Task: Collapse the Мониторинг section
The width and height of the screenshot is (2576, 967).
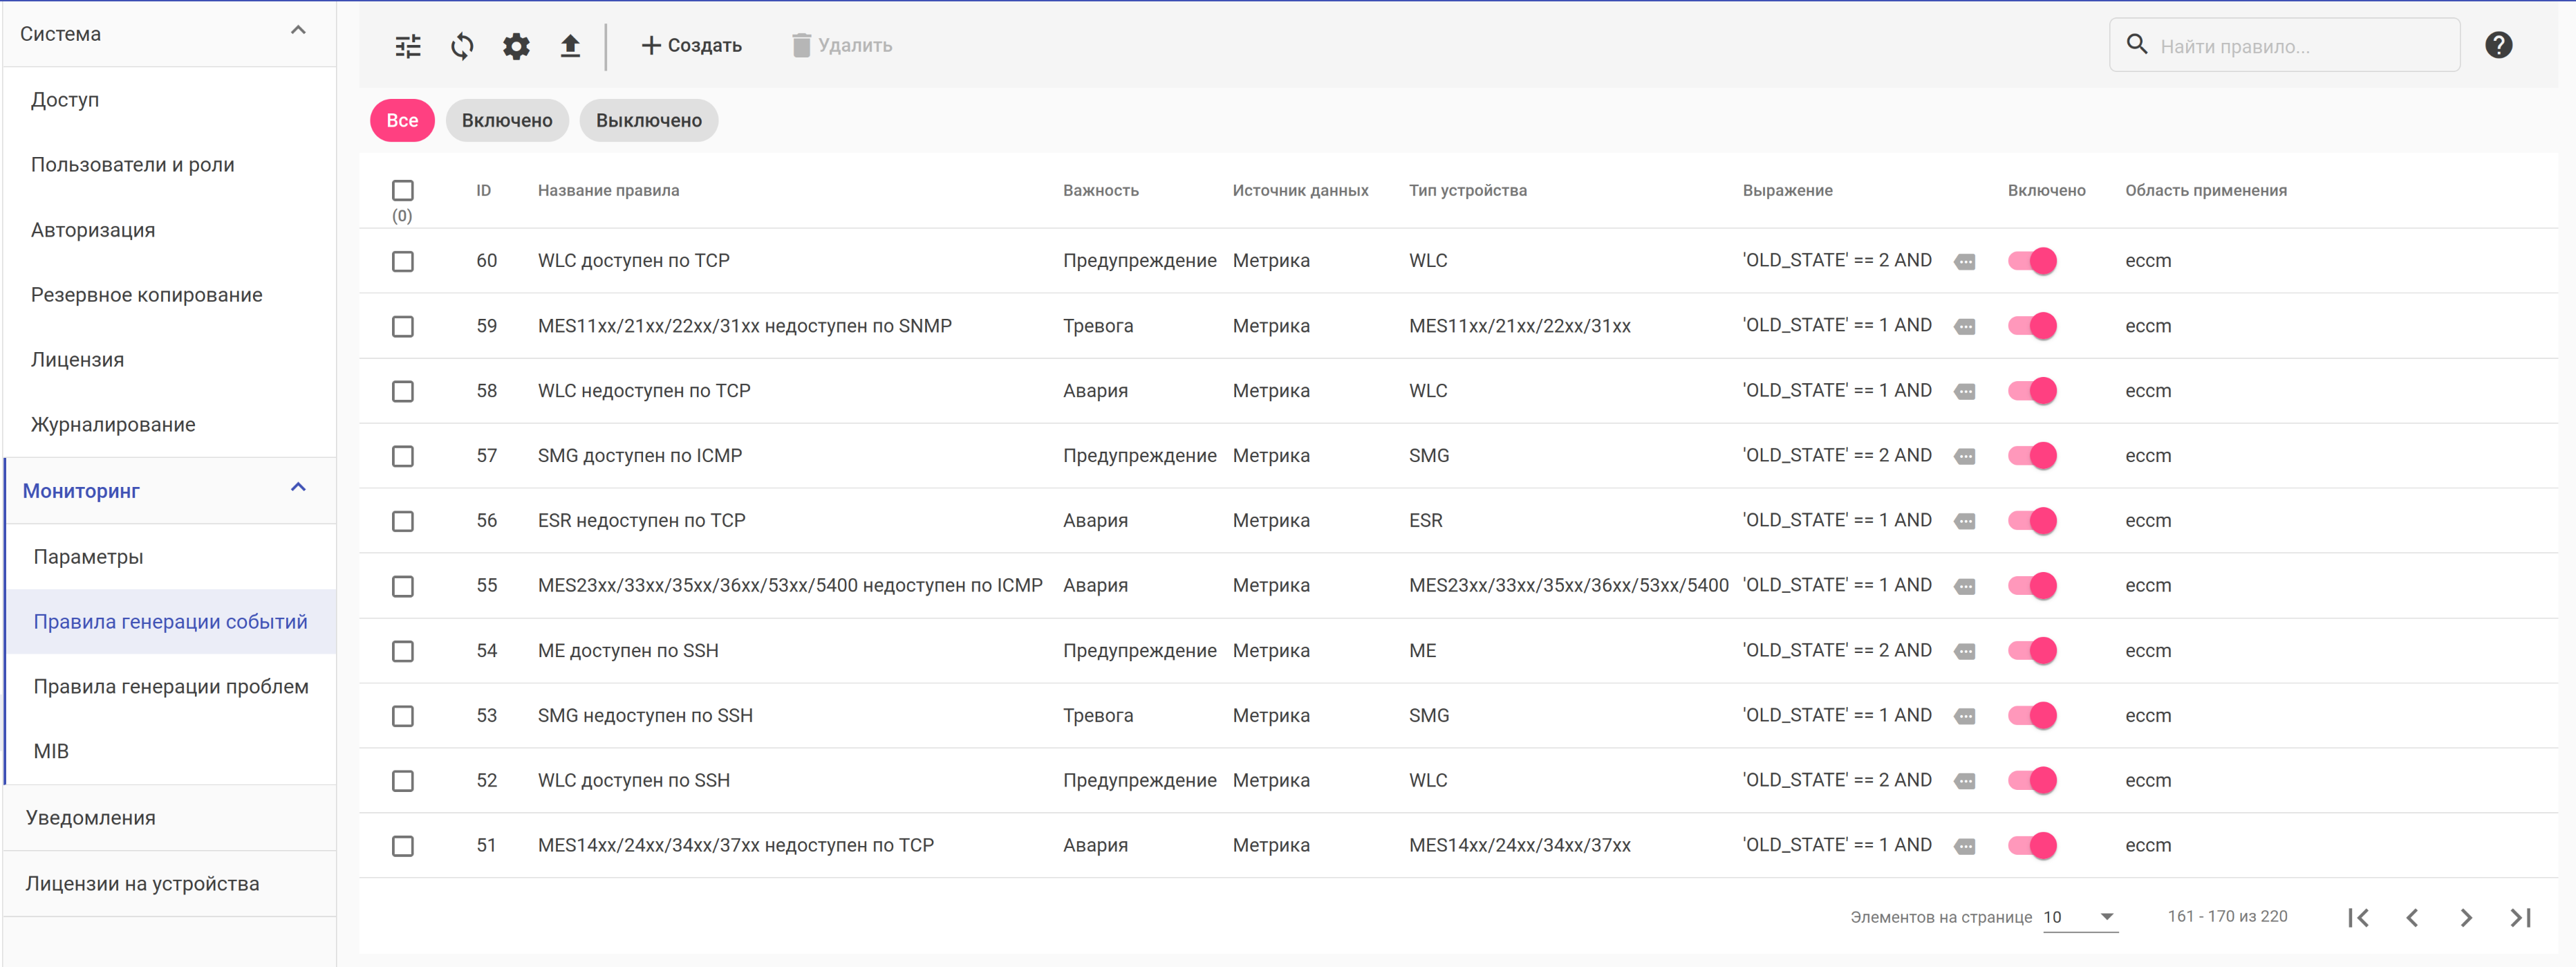Action: [298, 488]
